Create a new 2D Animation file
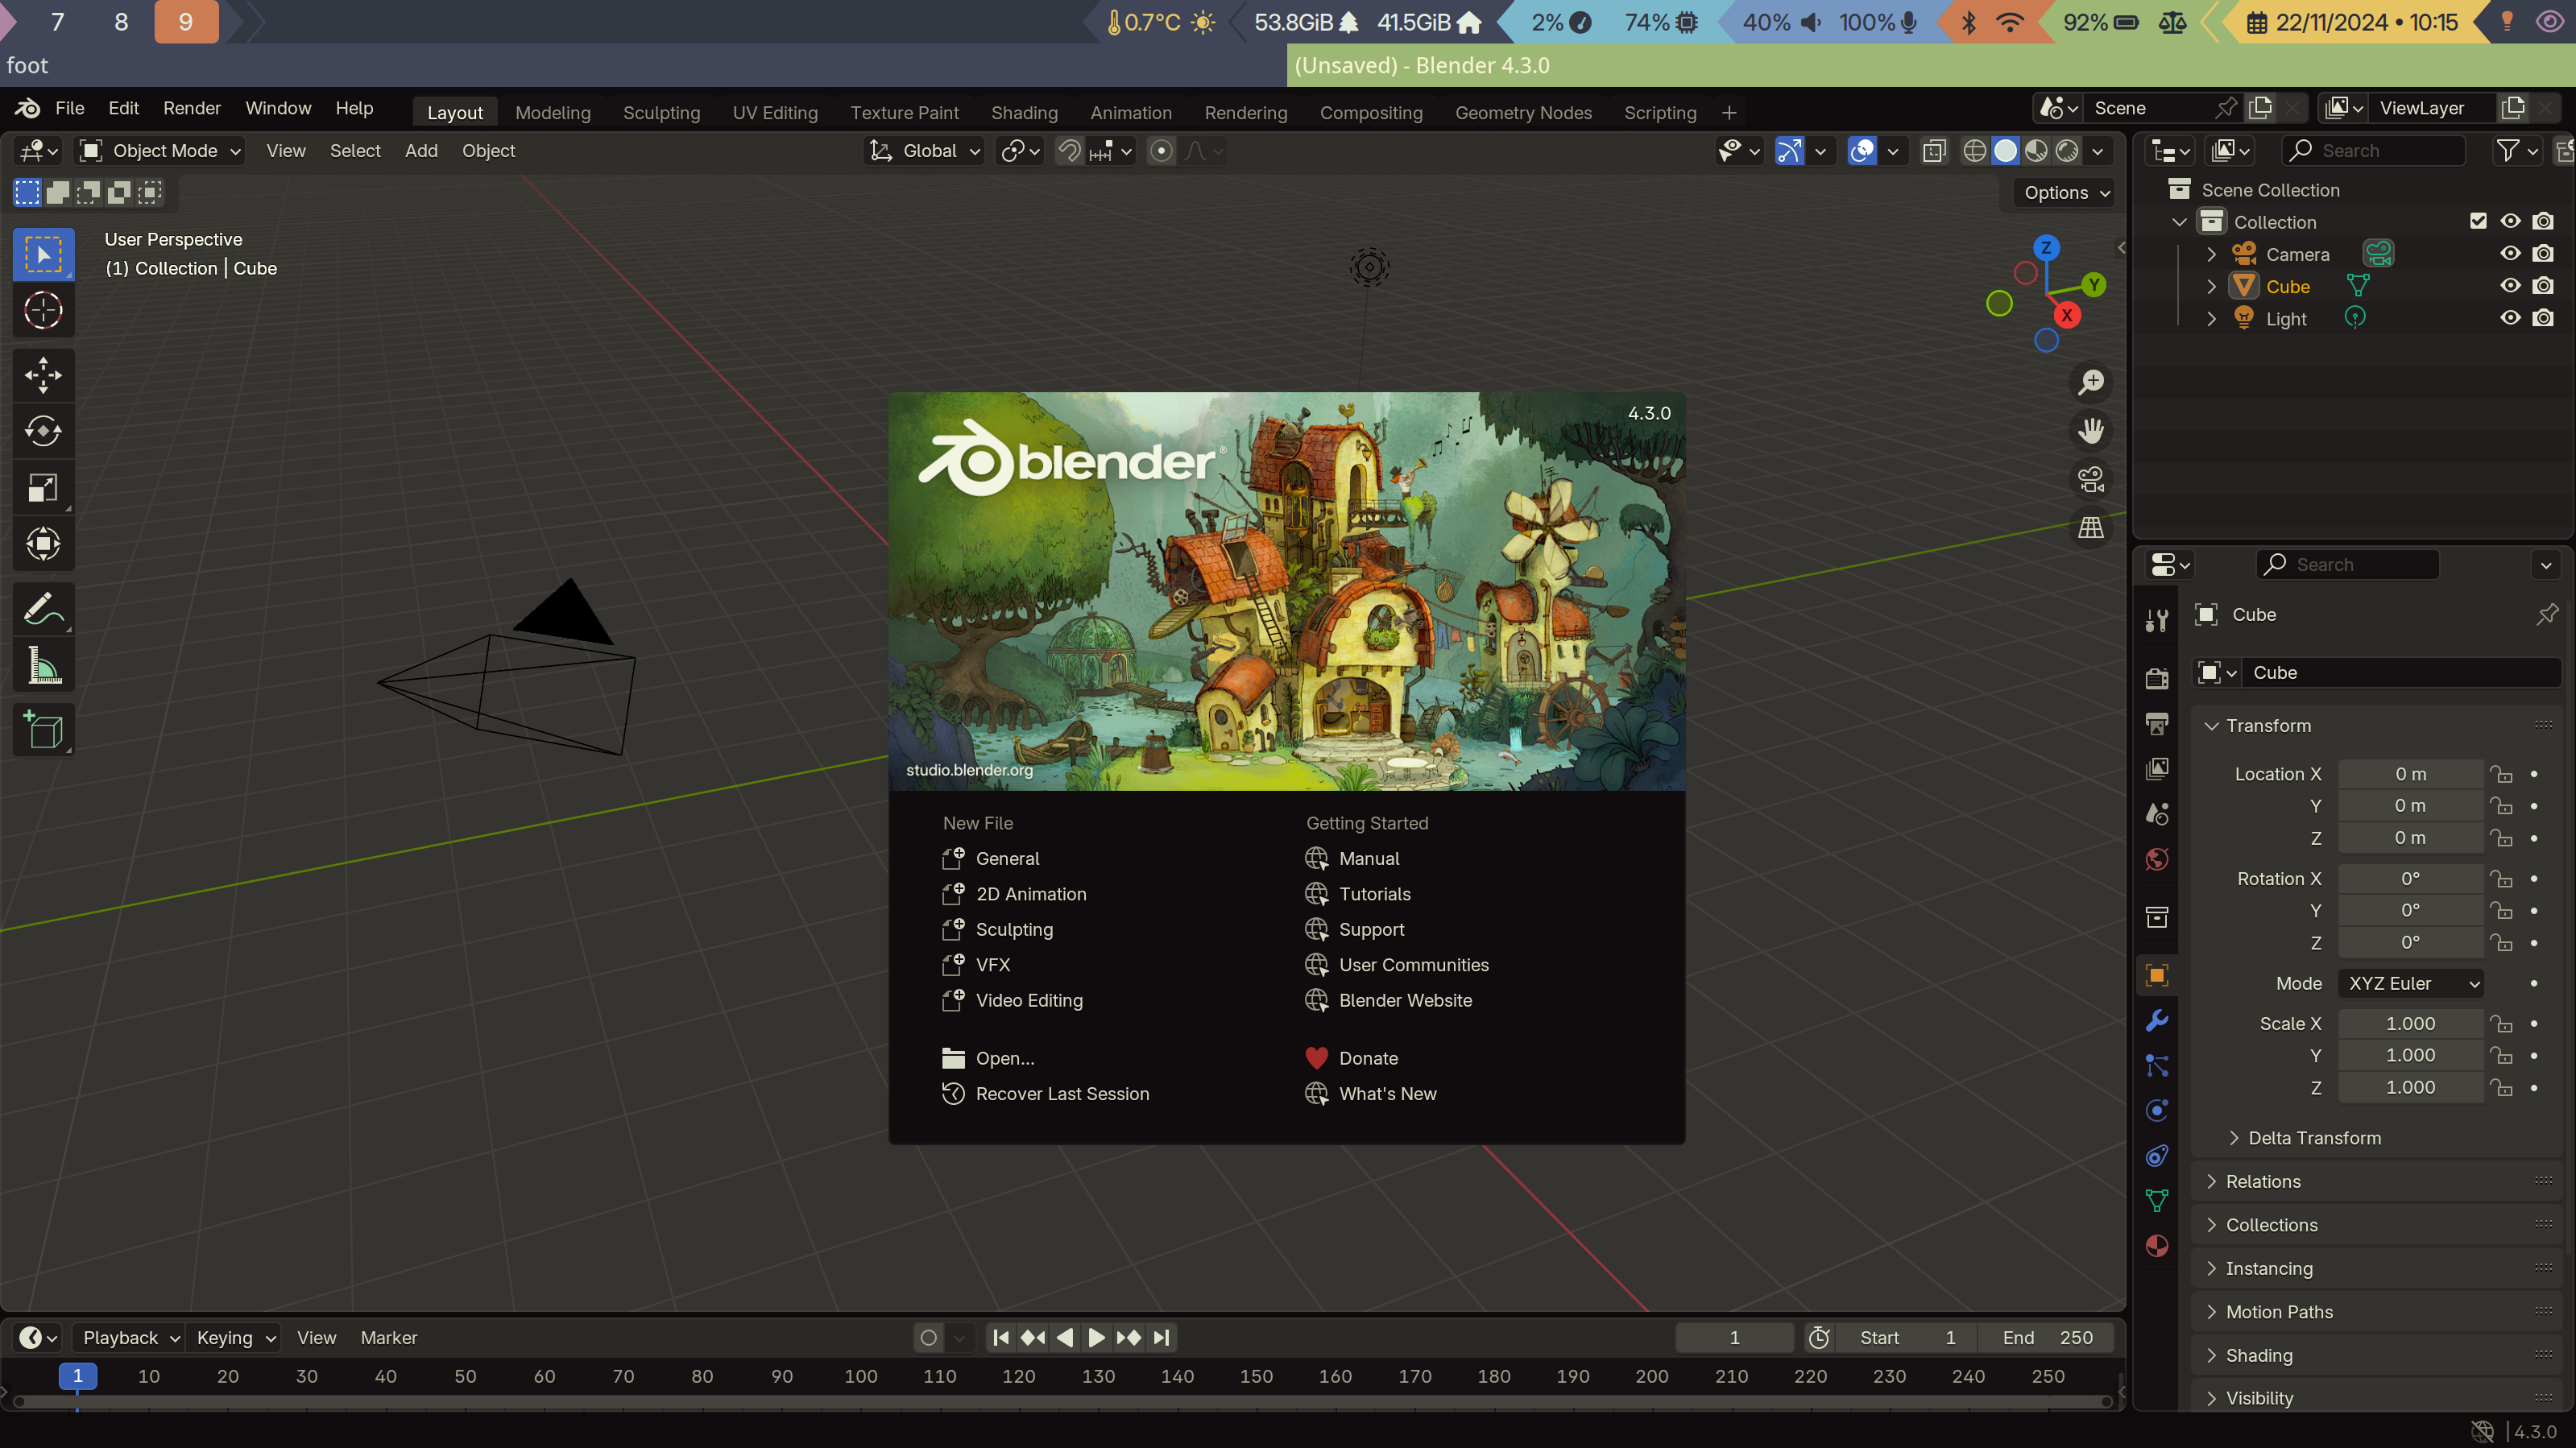 pos(1030,894)
